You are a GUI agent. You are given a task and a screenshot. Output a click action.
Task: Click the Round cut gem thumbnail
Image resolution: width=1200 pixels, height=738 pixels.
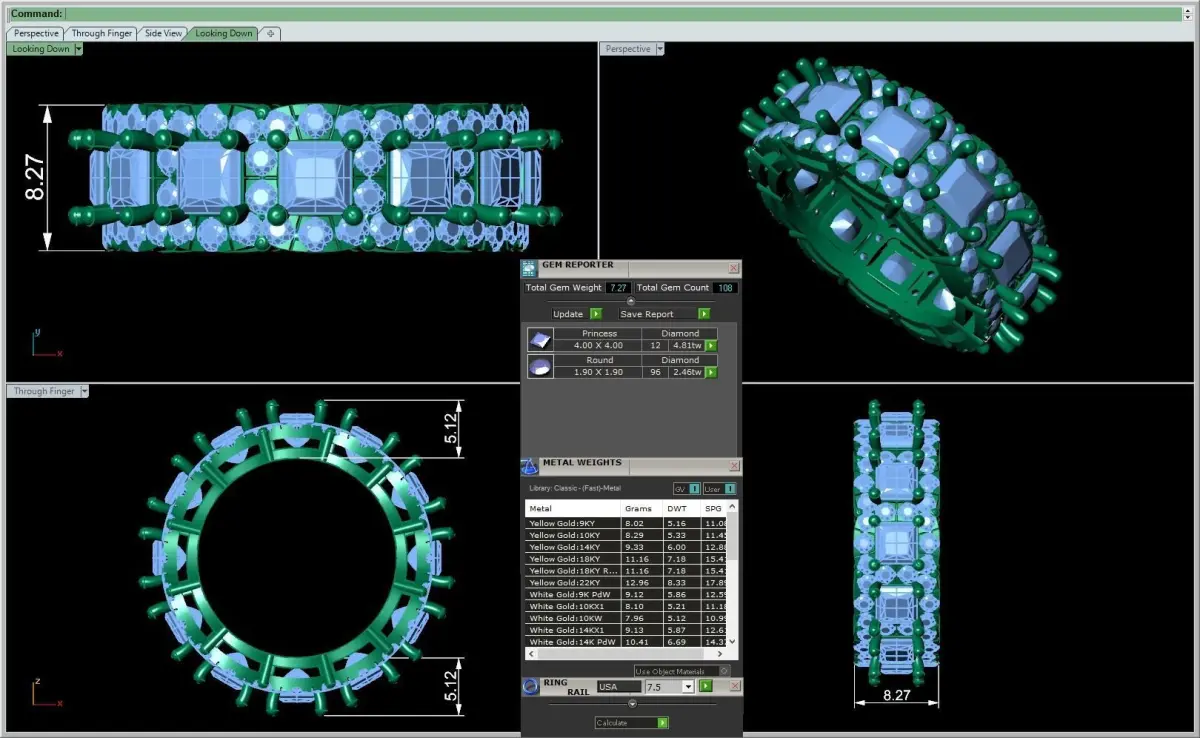coord(540,367)
